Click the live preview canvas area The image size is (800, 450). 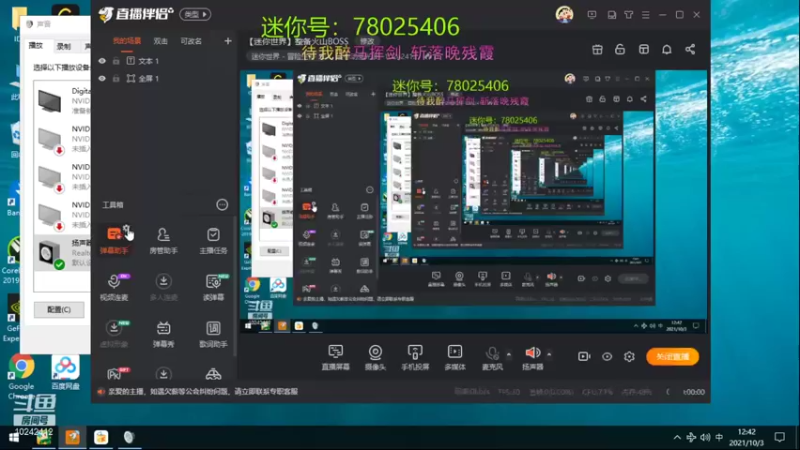click(x=473, y=202)
